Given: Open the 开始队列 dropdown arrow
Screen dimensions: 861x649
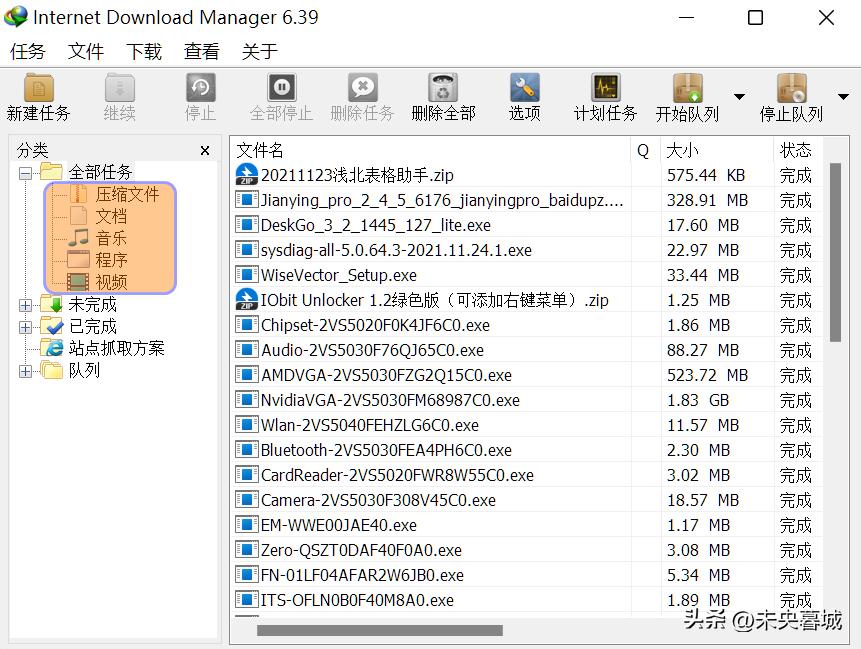Looking at the screenshot, I should 739,97.
